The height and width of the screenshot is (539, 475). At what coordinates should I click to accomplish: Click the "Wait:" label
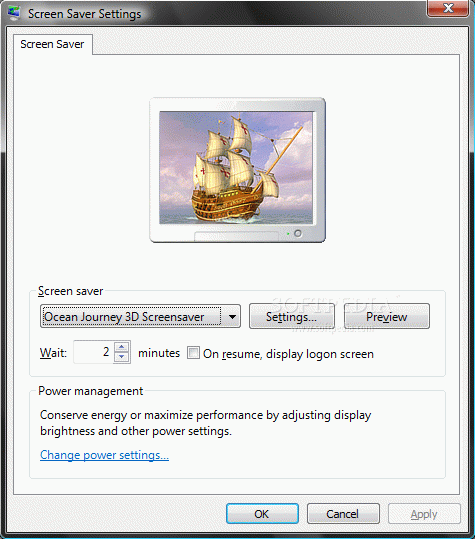click(53, 353)
